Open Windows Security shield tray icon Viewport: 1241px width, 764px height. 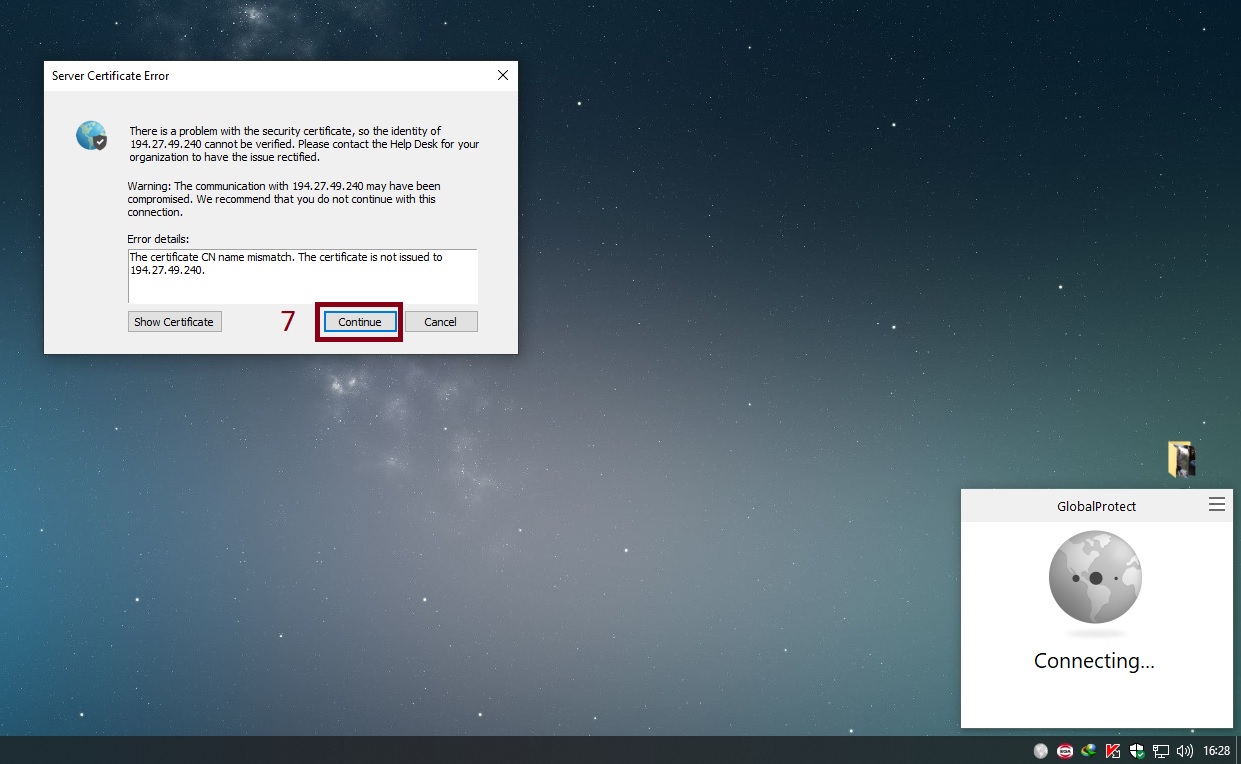tap(1137, 750)
